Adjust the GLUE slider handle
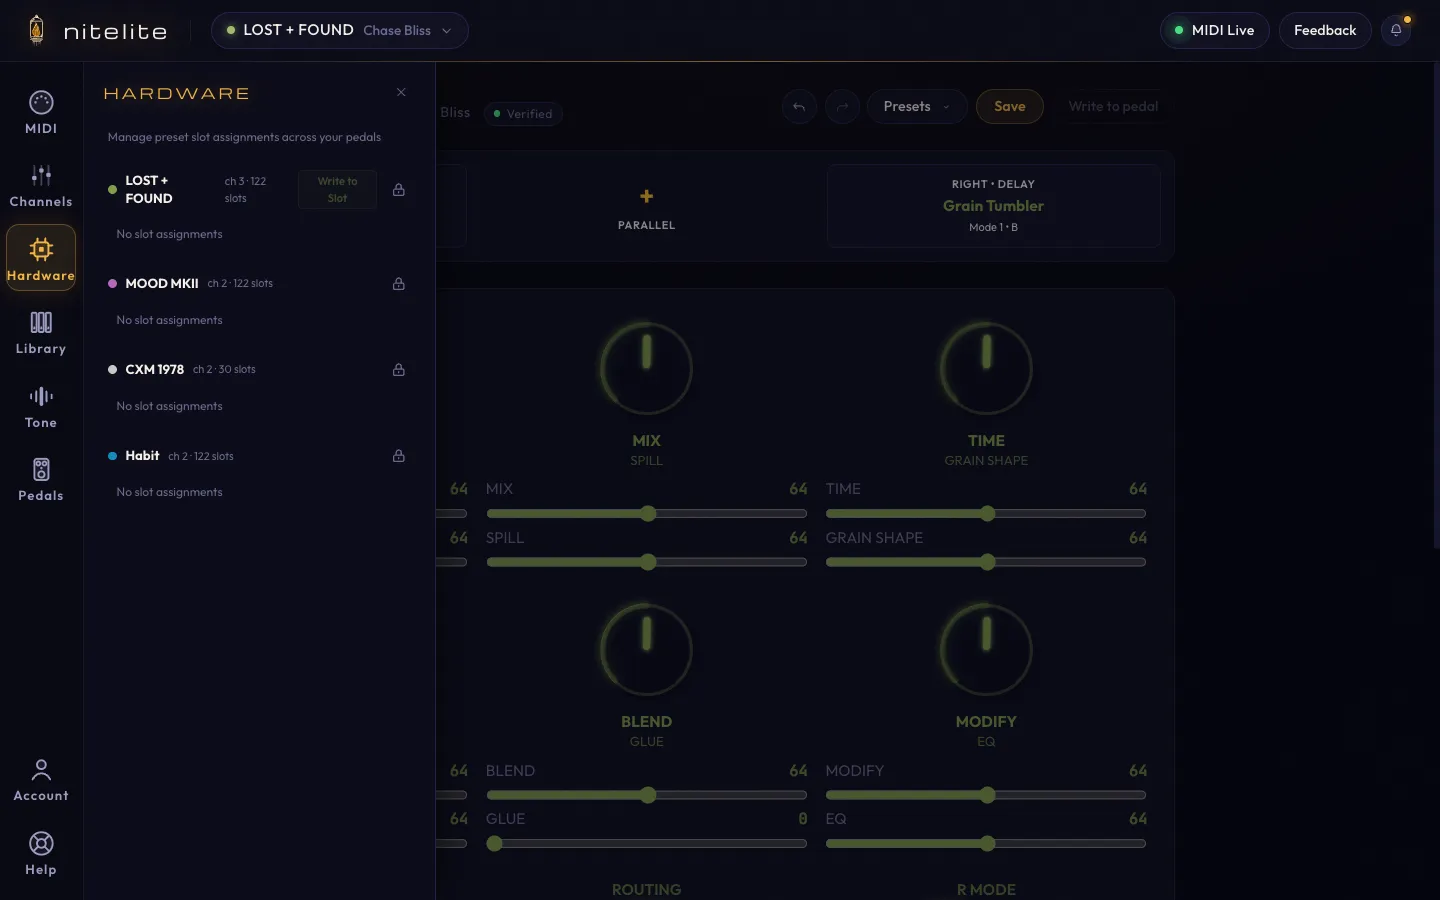This screenshot has width=1440, height=900. [494, 844]
